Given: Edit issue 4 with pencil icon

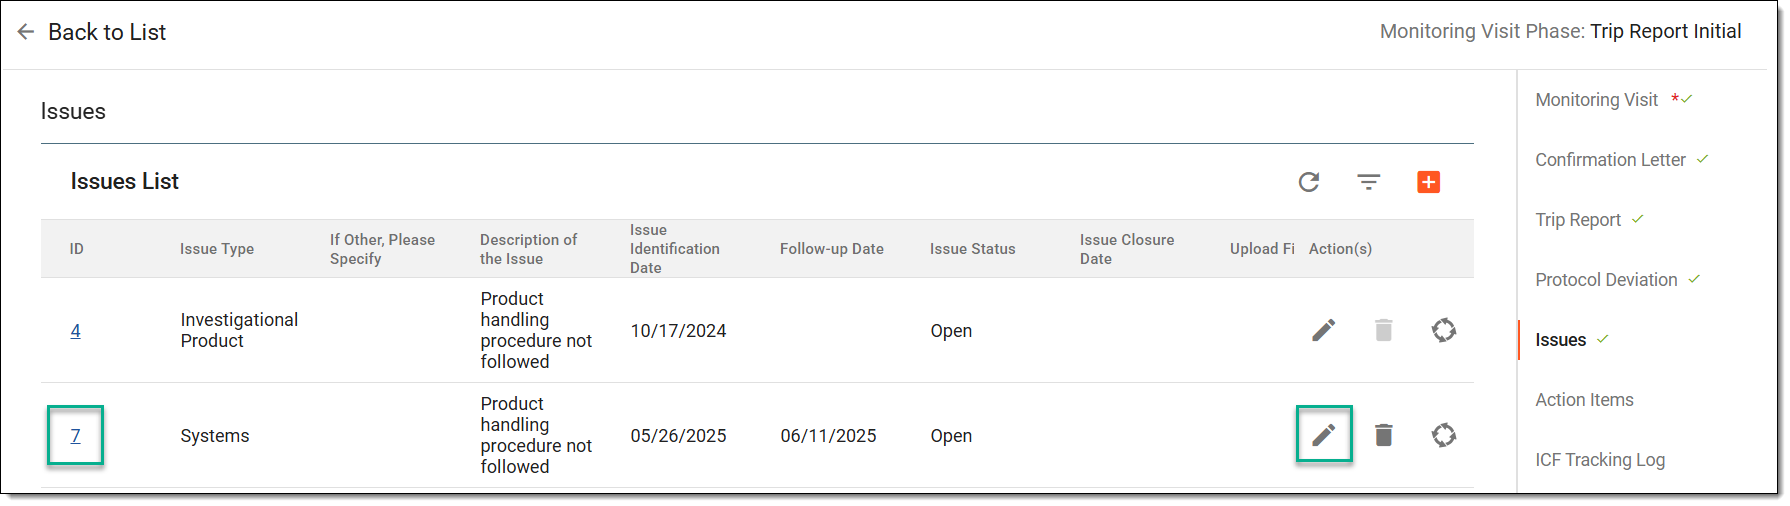Looking at the screenshot, I should click(x=1324, y=330).
